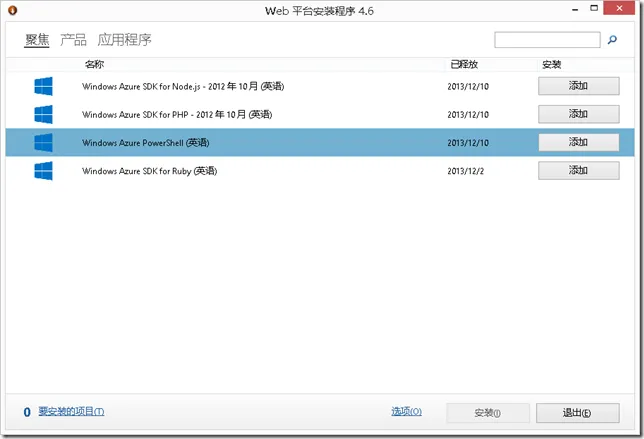
Task: Sort by the 已释放 column header
Action: (464, 64)
